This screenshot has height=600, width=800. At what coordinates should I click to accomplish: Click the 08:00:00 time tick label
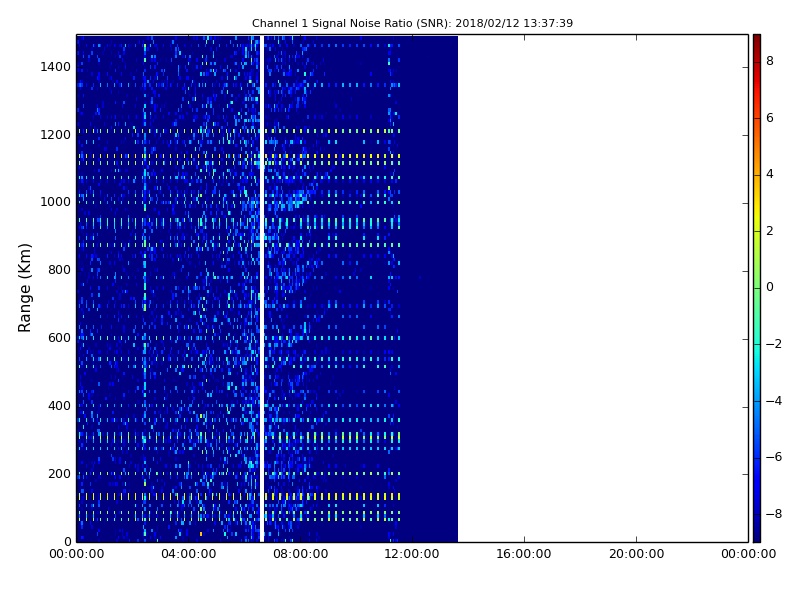pyautogui.click(x=301, y=554)
